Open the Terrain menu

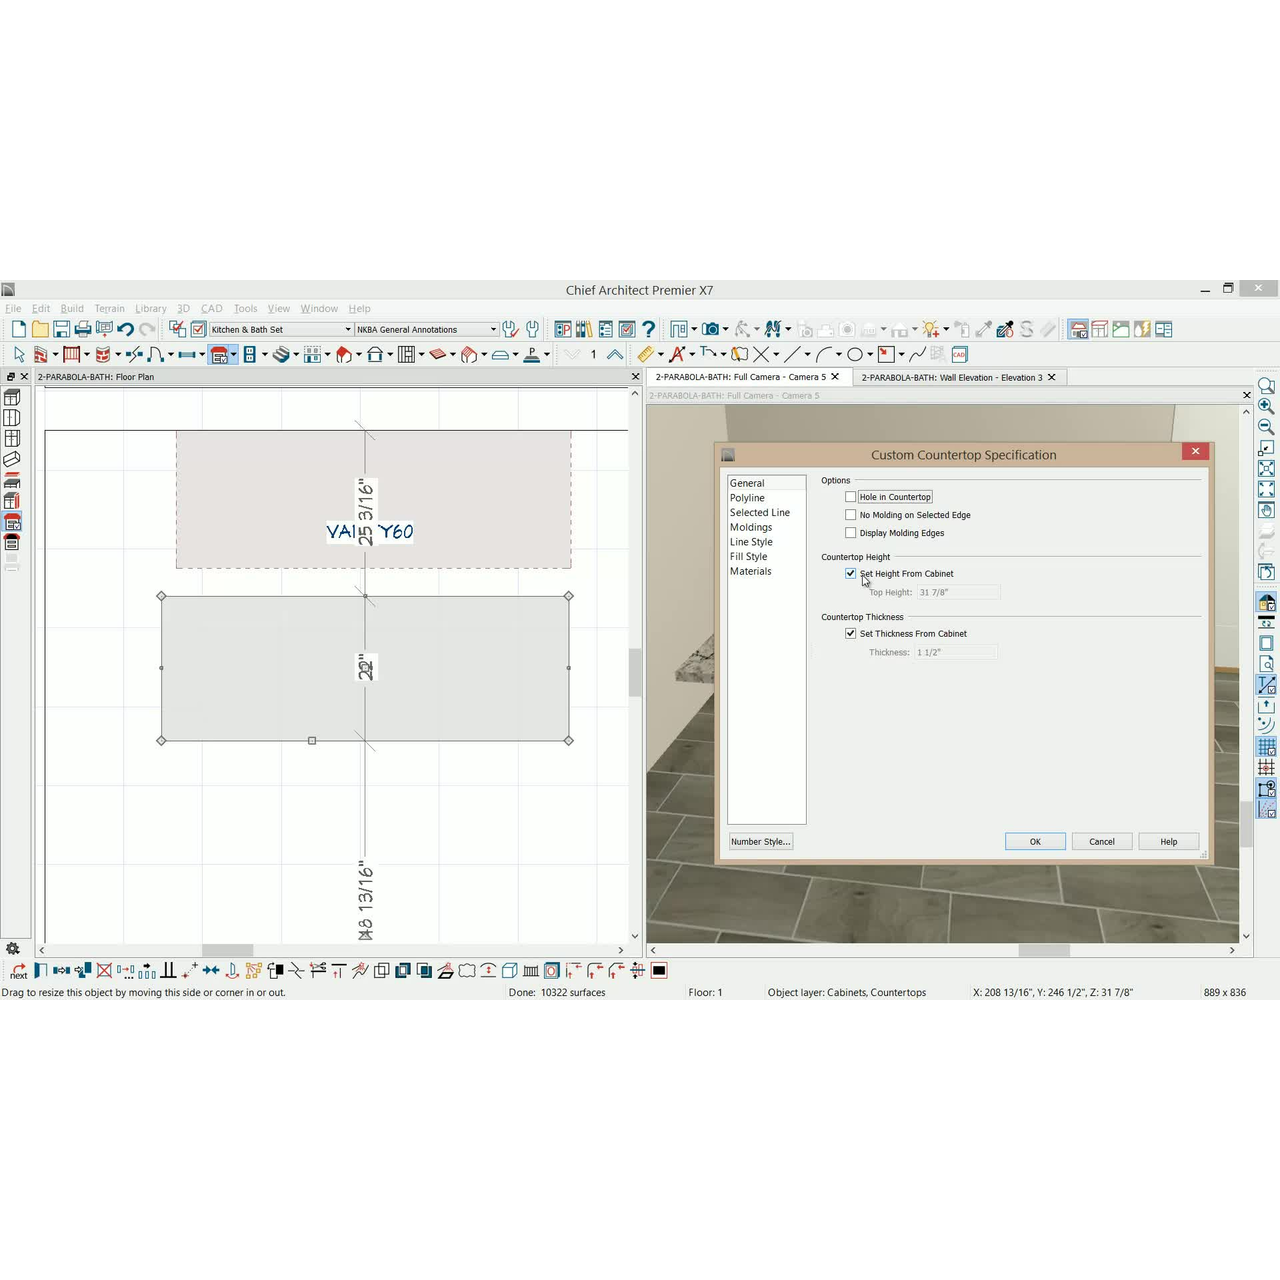point(109,309)
